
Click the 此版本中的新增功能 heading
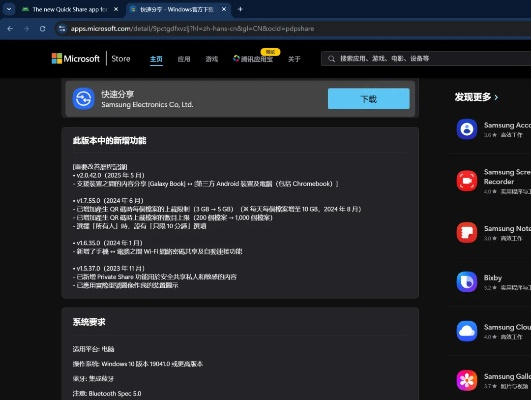tap(109, 141)
